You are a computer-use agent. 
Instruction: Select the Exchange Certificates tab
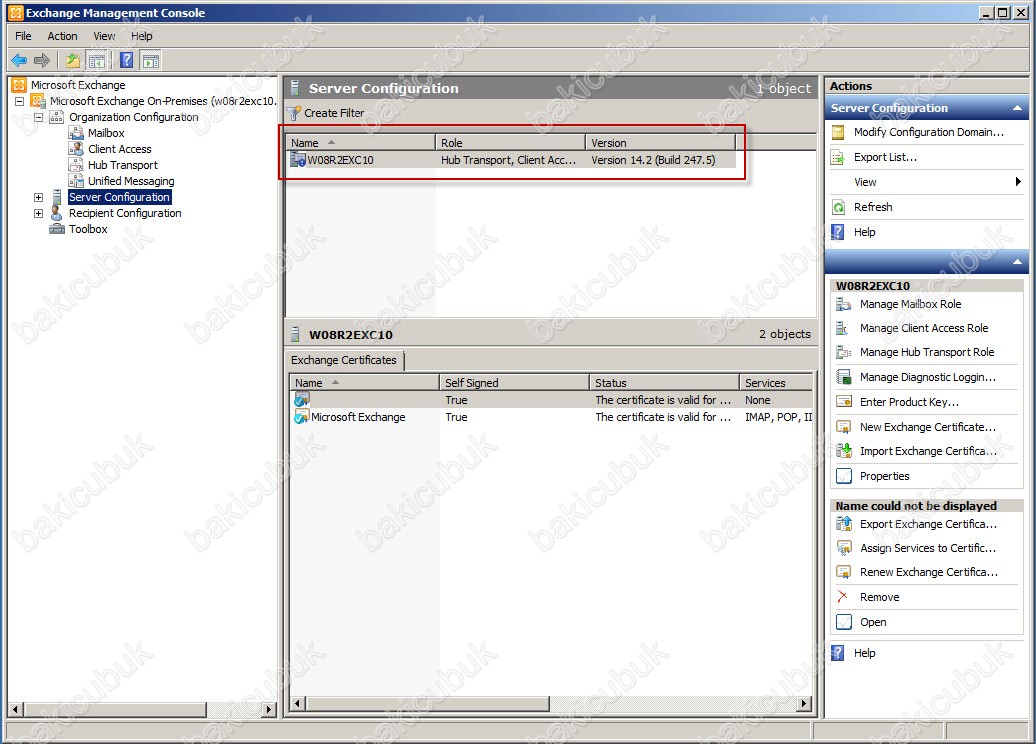click(x=344, y=360)
